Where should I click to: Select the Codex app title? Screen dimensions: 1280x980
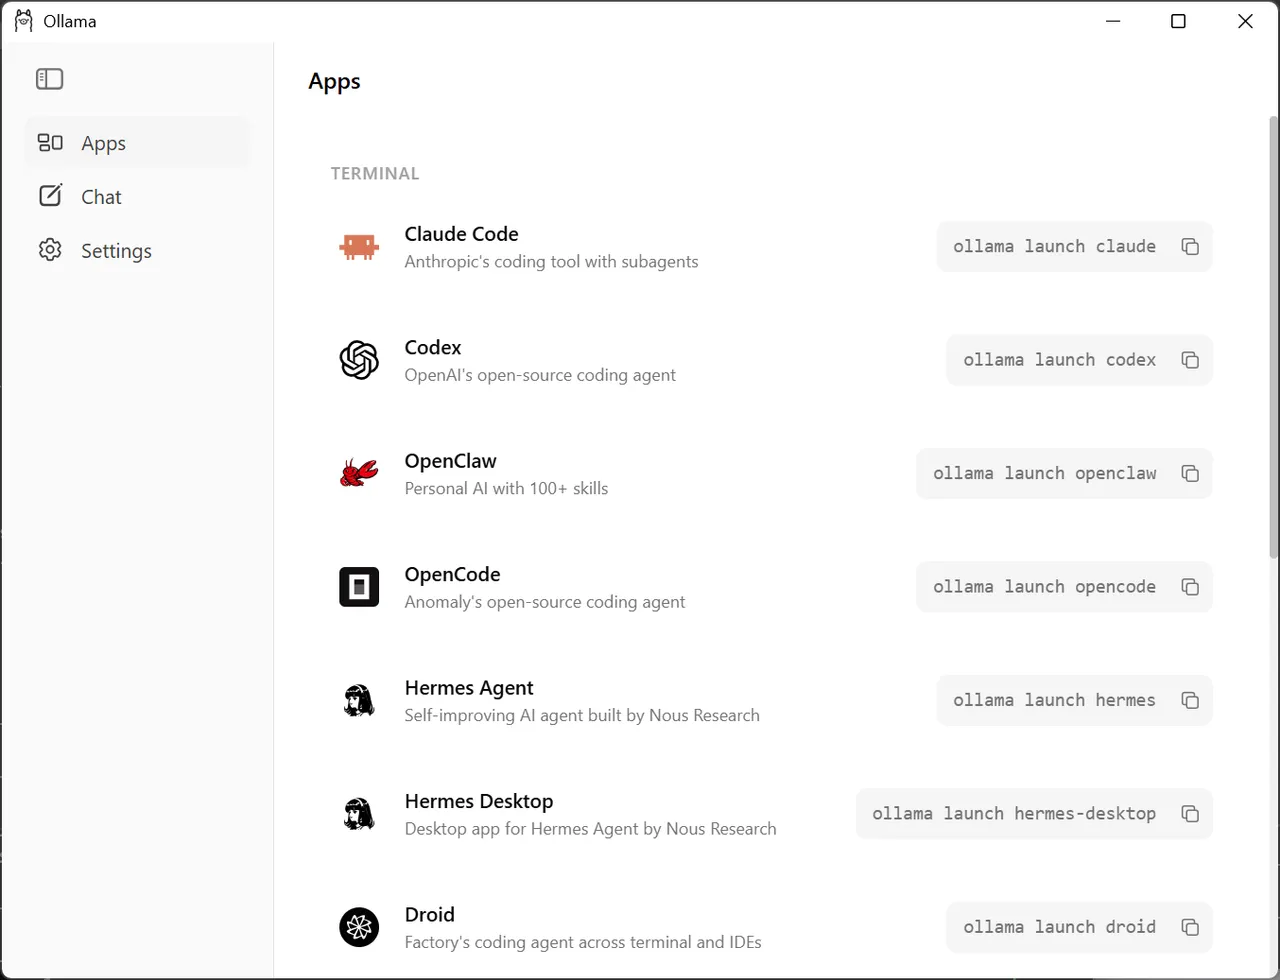(433, 347)
